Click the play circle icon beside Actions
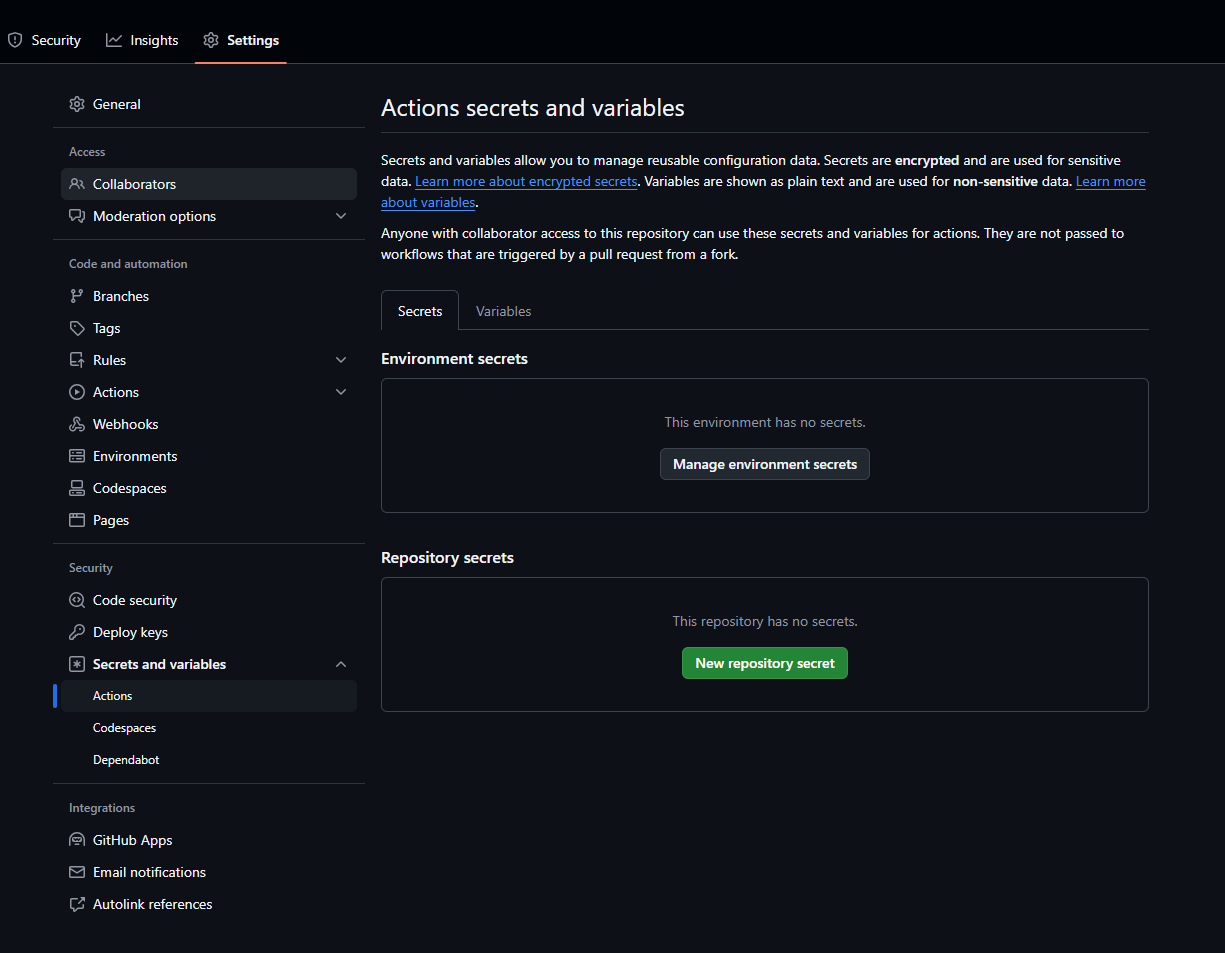1225x953 pixels. [x=77, y=392]
